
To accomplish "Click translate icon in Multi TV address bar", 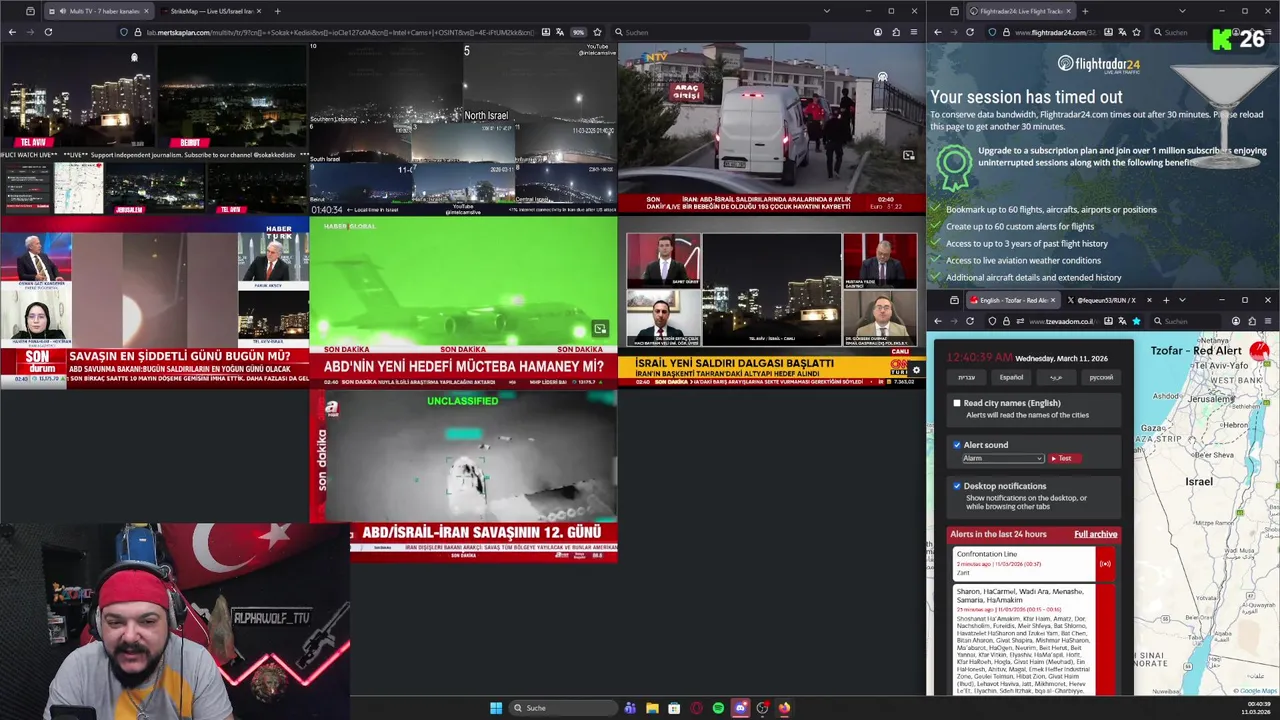I will (x=560, y=32).
